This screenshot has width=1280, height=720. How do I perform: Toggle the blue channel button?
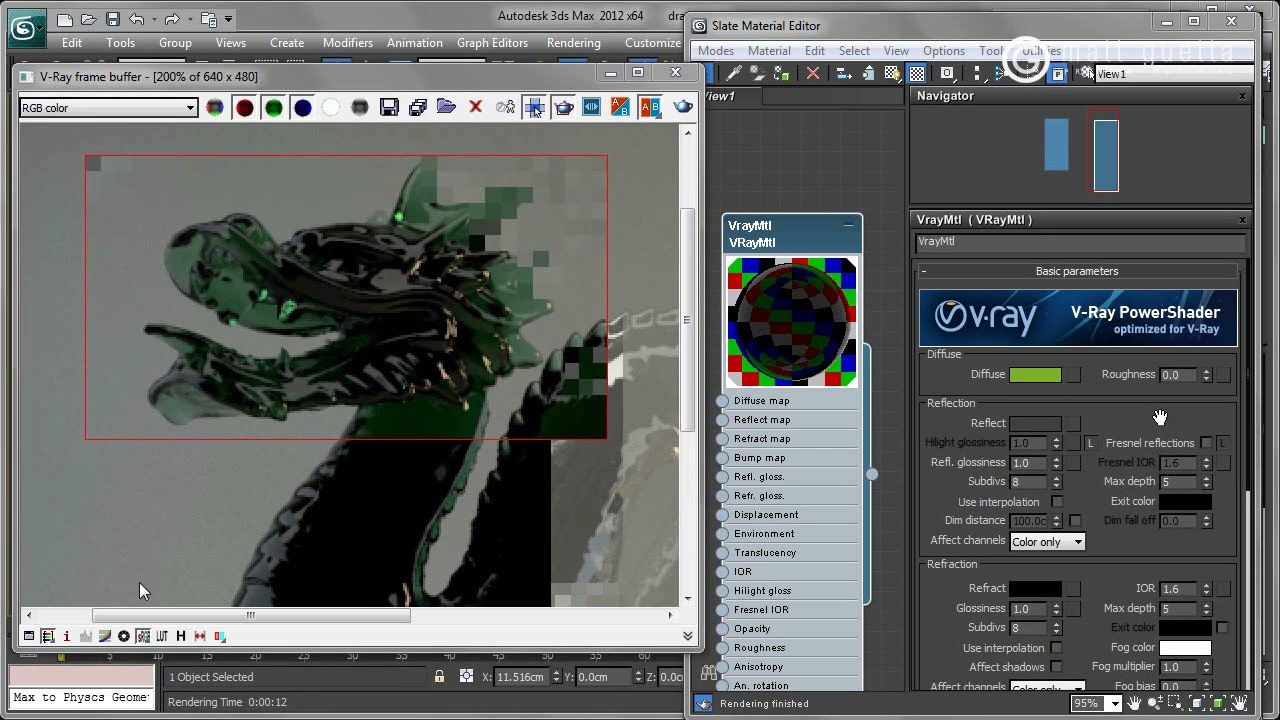point(302,108)
